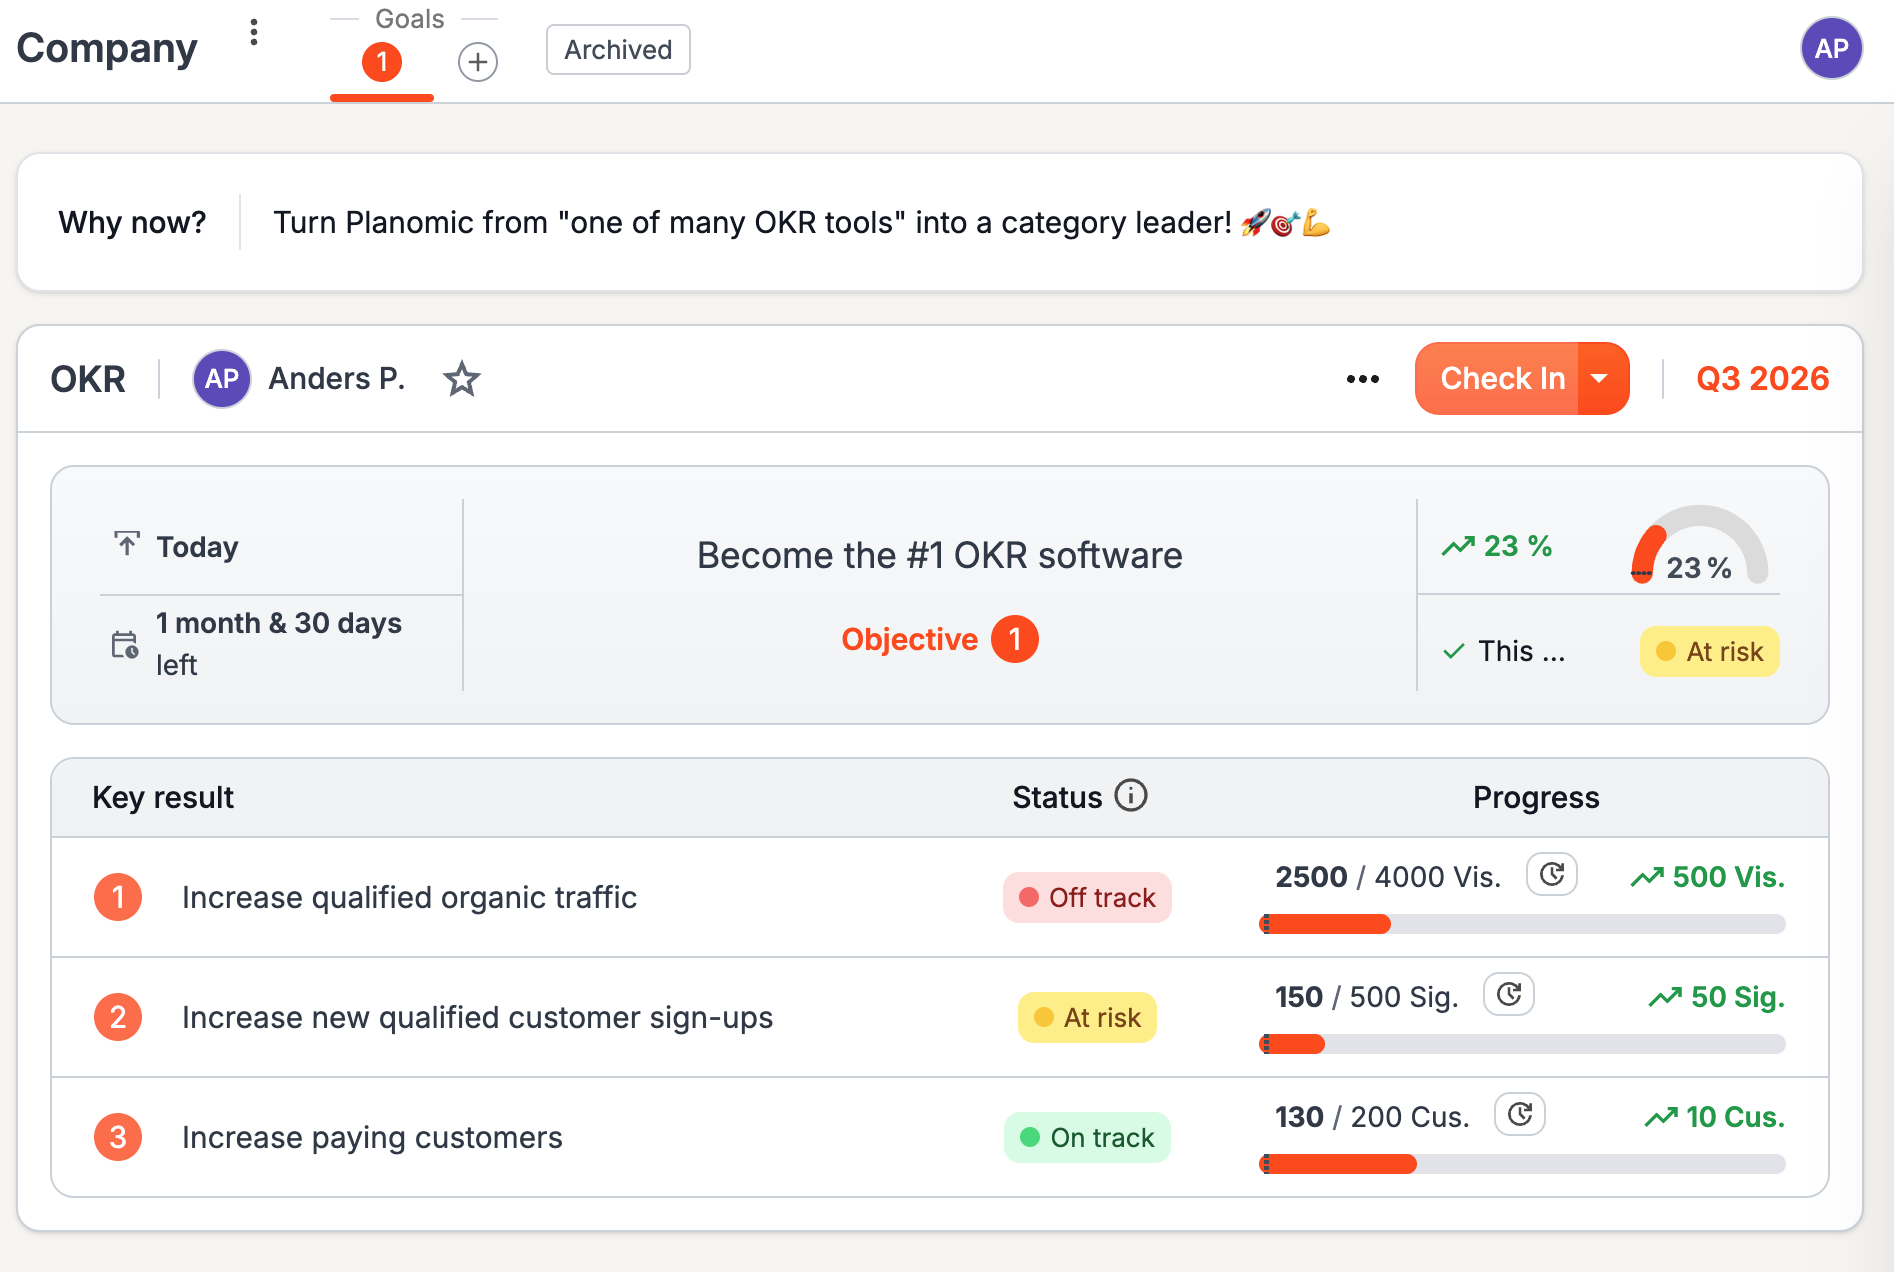Click the '1 month & 30 days left' text
This screenshot has height=1272, width=1894.
[278, 644]
